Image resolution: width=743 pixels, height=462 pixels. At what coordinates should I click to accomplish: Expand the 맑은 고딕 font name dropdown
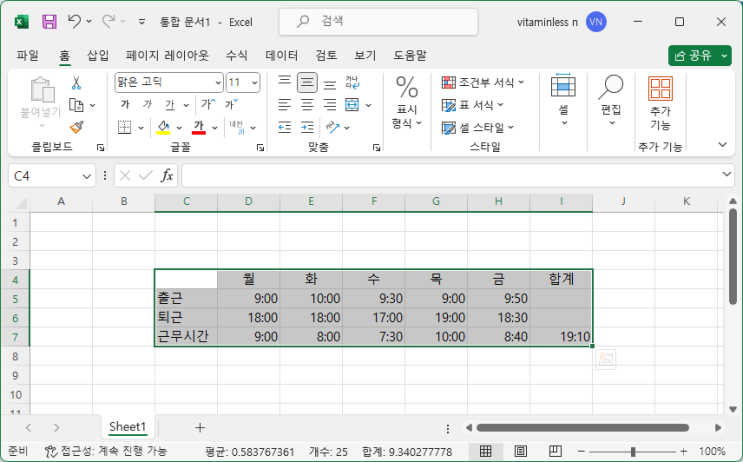coord(218,83)
